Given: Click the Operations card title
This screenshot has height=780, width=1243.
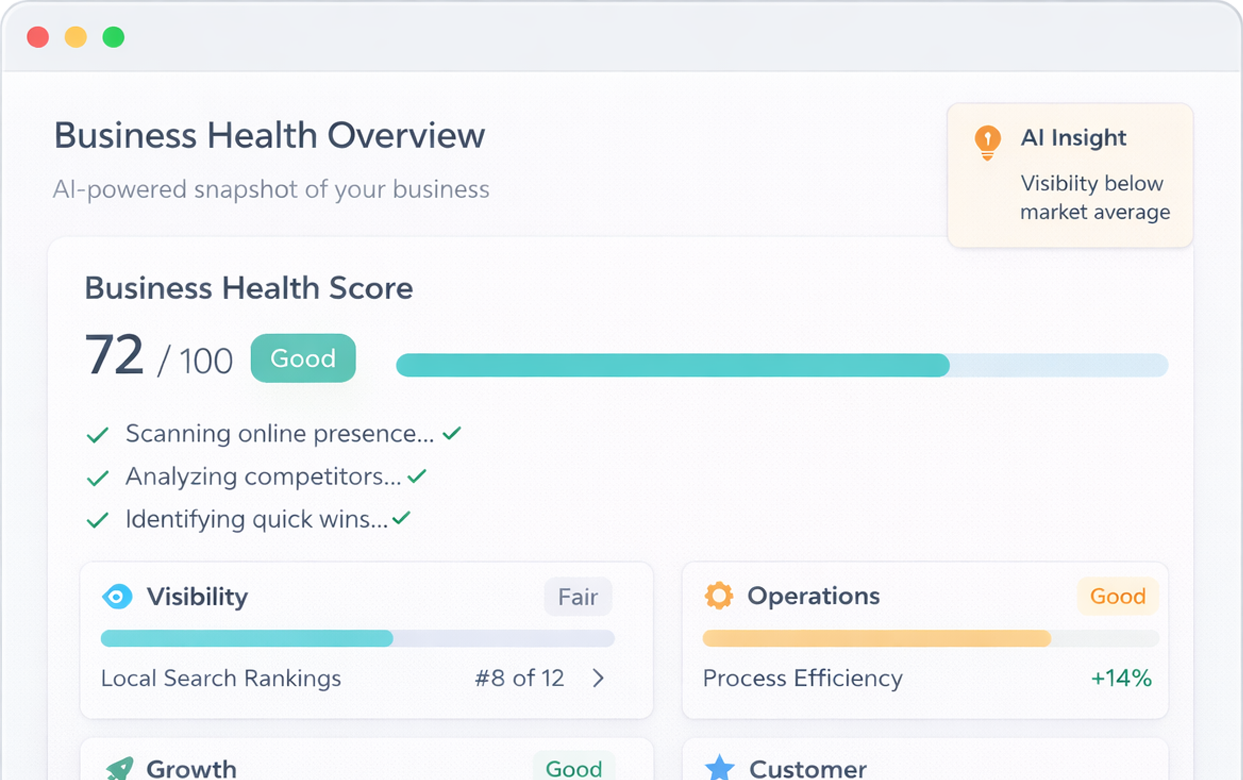Looking at the screenshot, I should pyautogui.click(x=814, y=596).
